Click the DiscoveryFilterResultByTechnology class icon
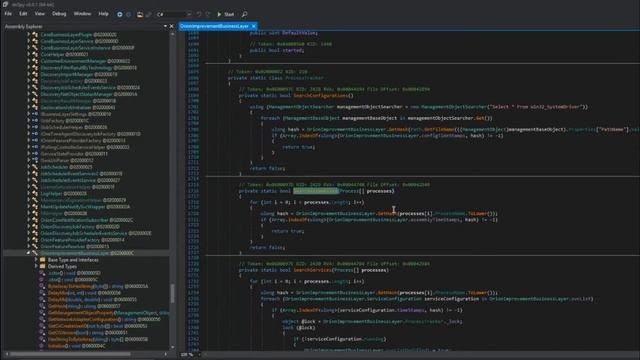The height and width of the screenshot is (360, 640). [36, 68]
